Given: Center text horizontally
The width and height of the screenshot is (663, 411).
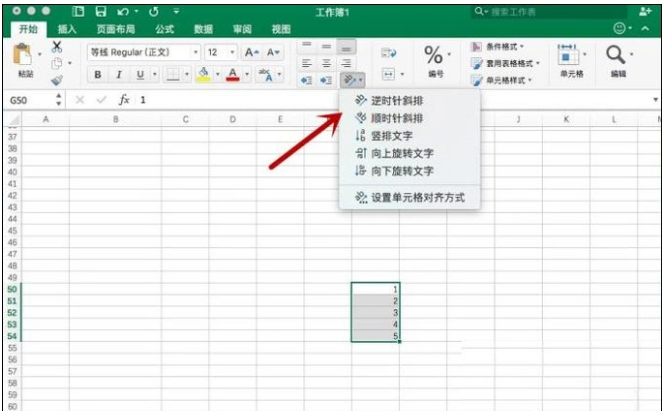Looking at the screenshot, I should pos(326,63).
